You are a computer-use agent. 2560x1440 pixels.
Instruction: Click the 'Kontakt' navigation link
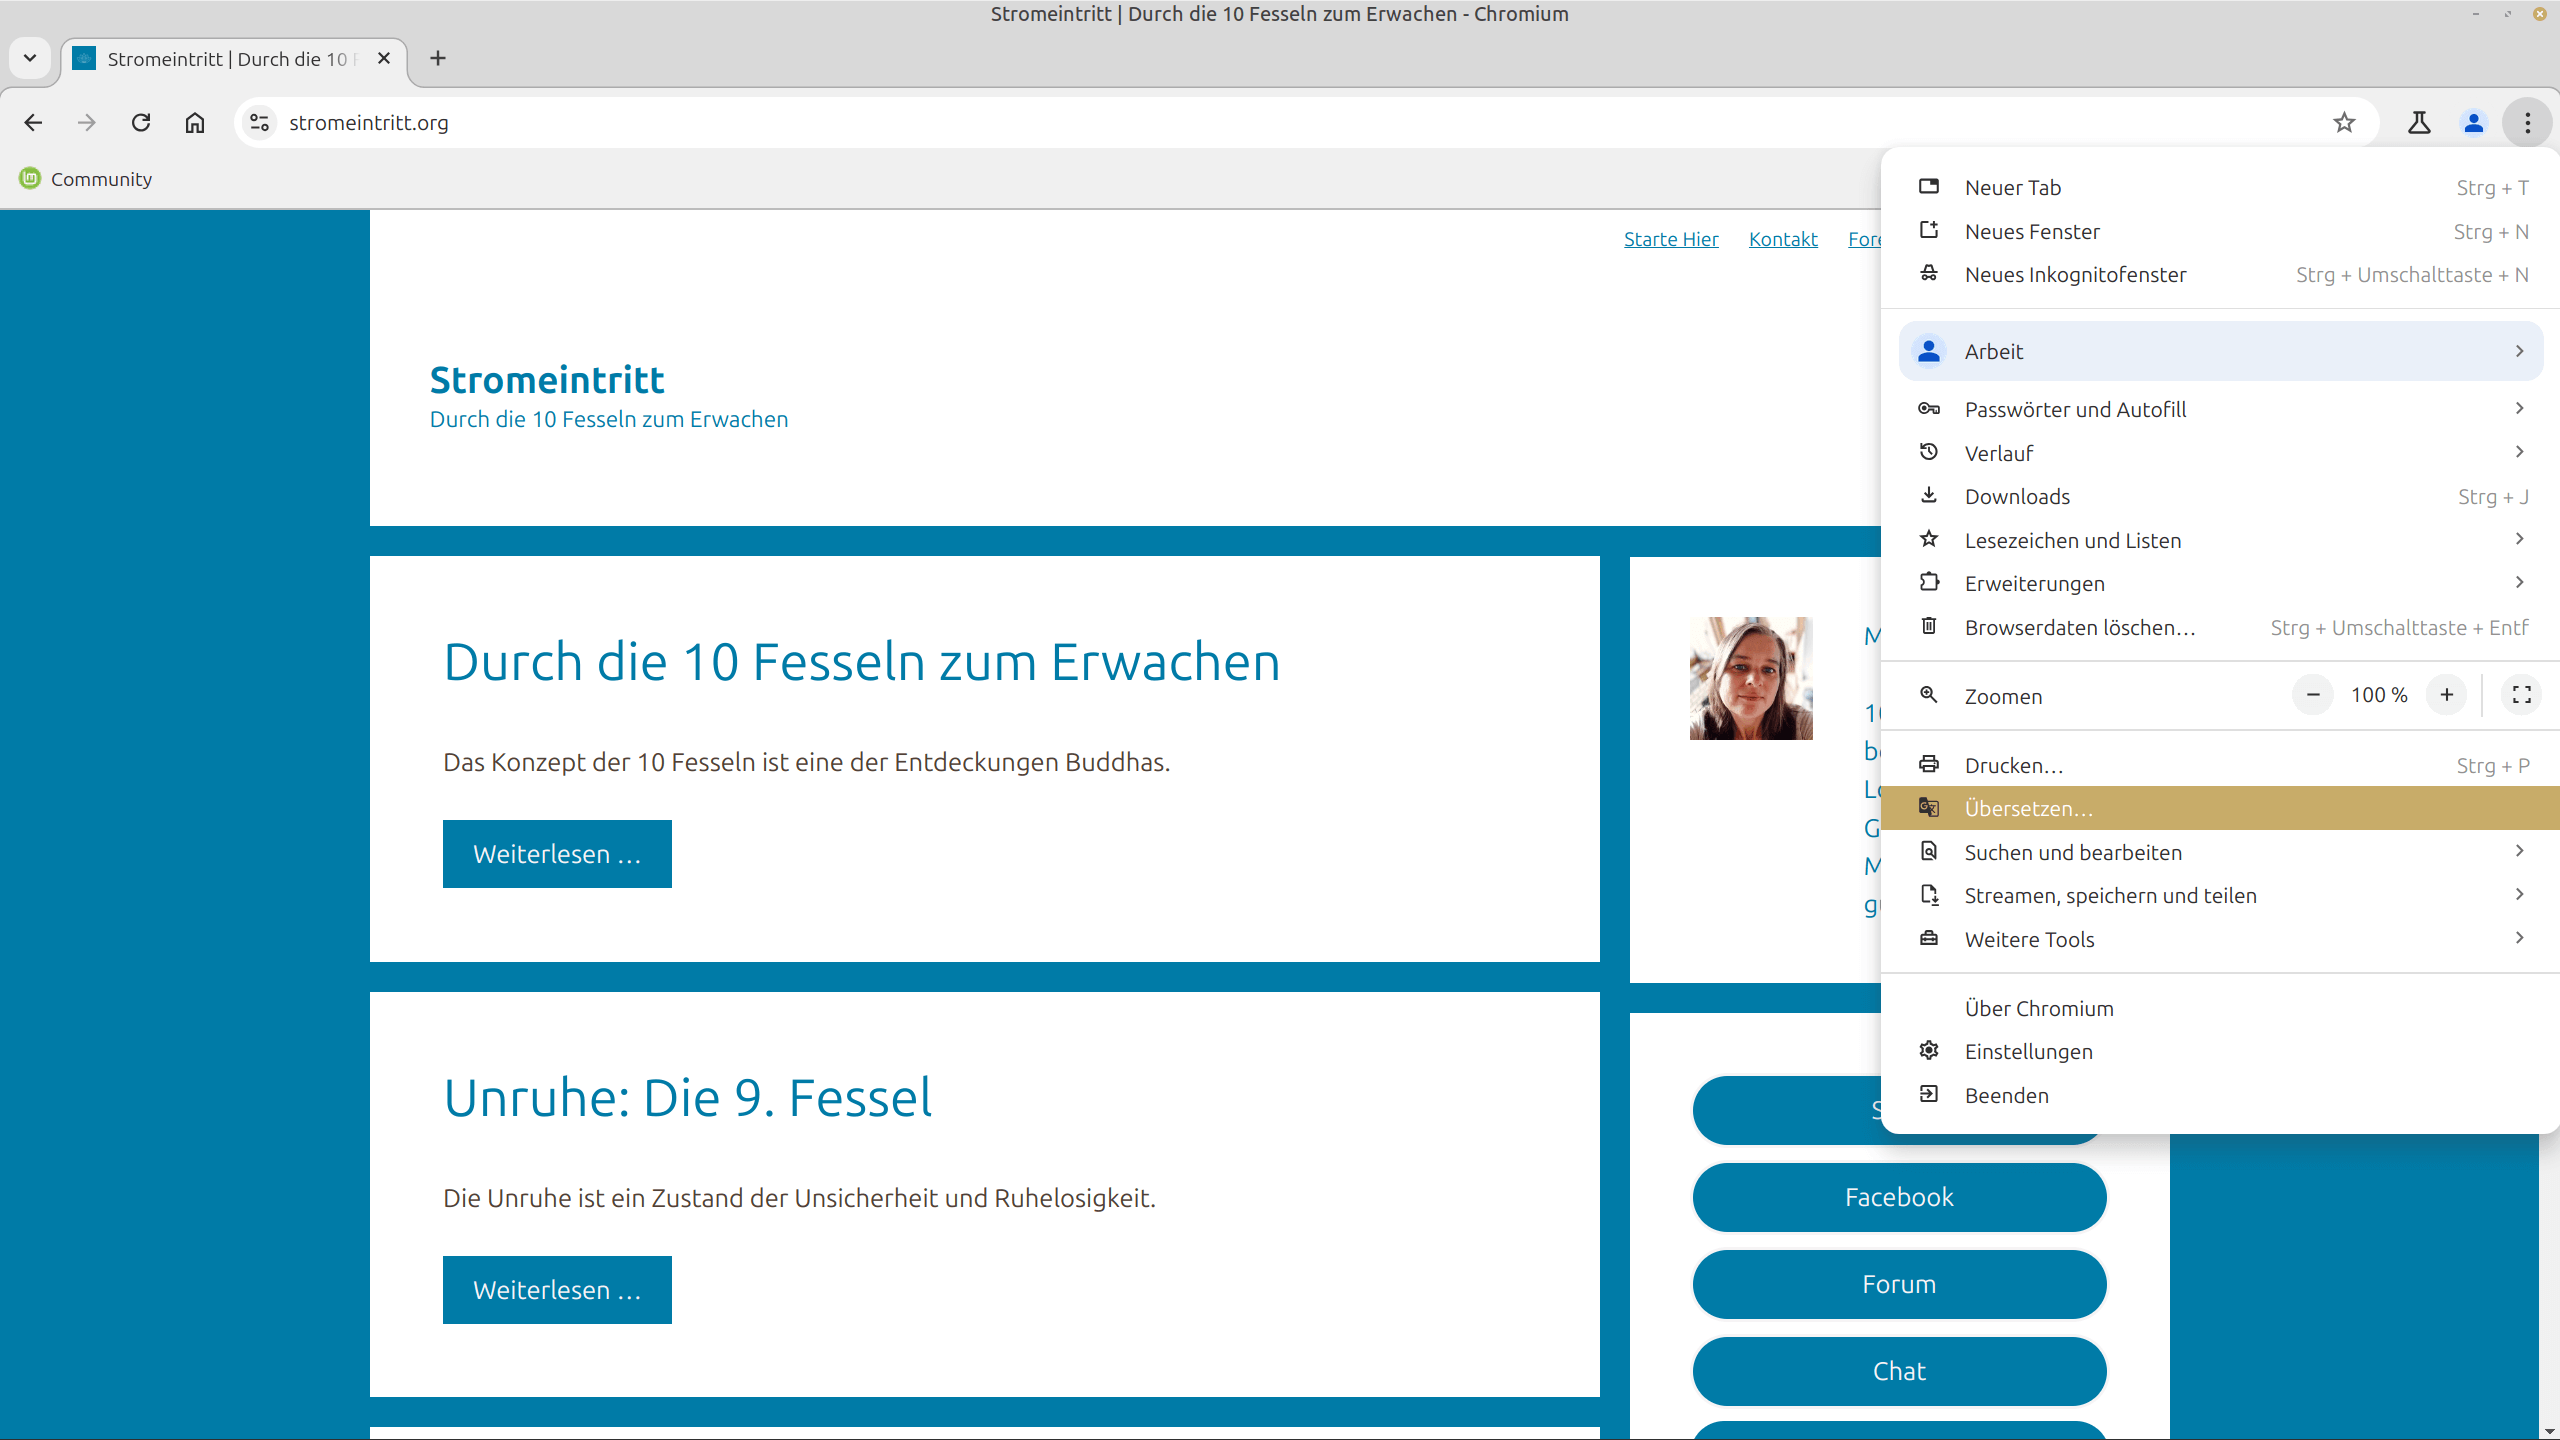[x=1783, y=239]
